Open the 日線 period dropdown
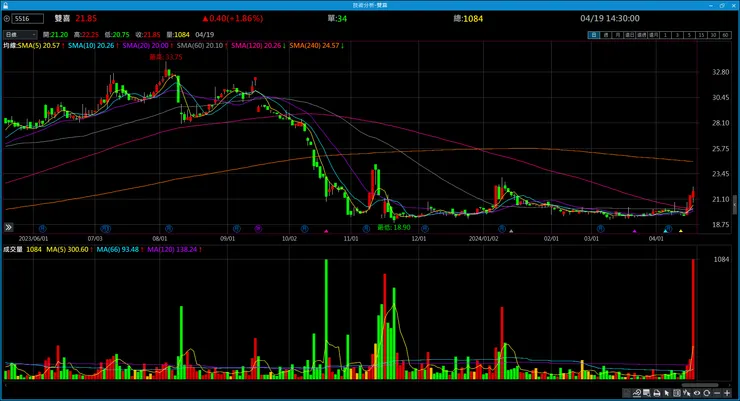740x401 pixels. point(20,34)
